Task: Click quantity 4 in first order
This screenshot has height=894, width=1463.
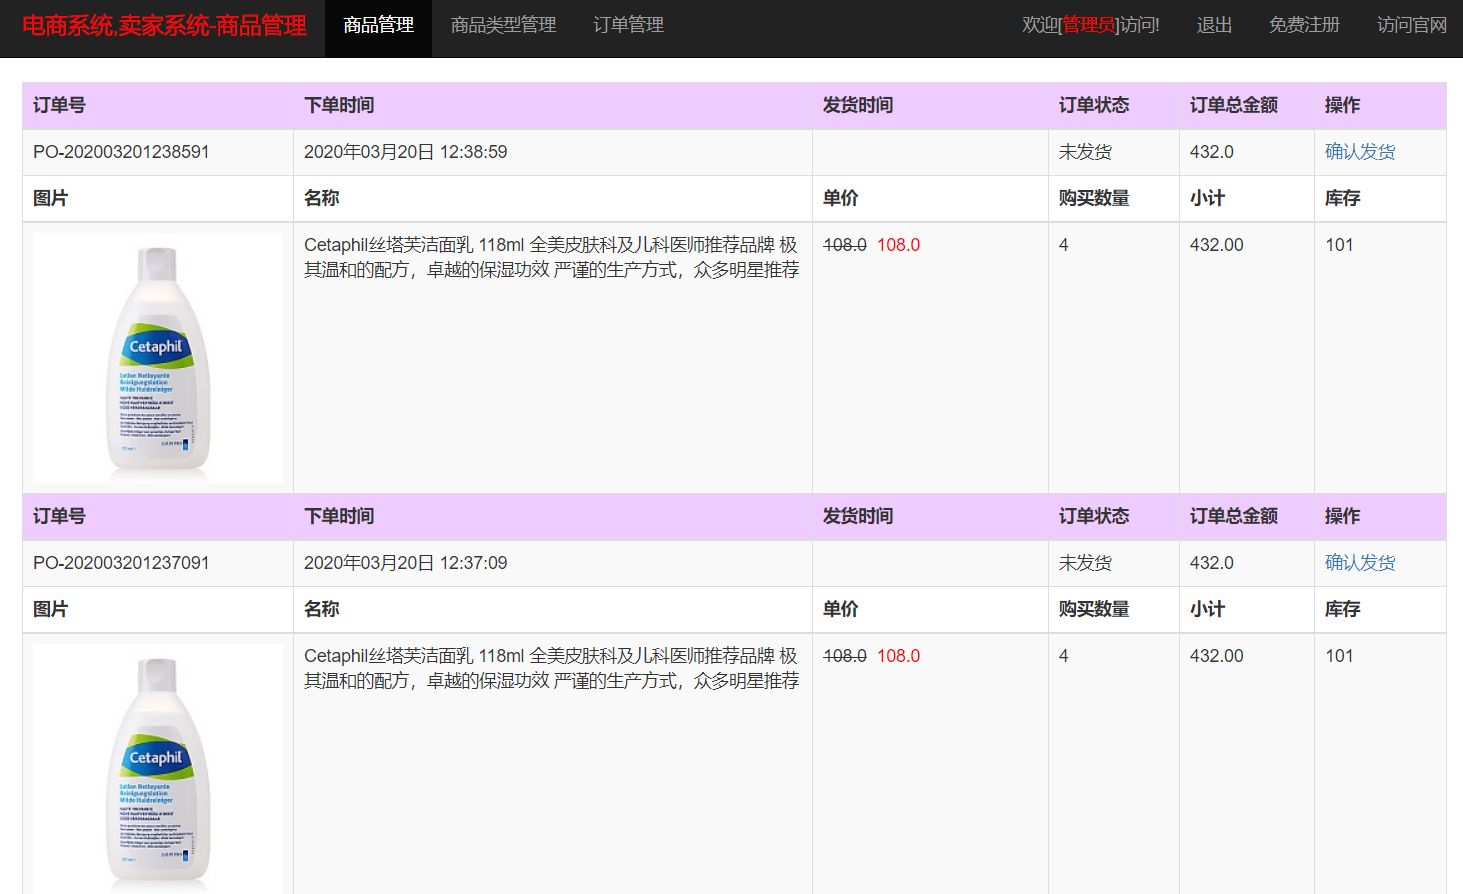Action: click(1064, 245)
